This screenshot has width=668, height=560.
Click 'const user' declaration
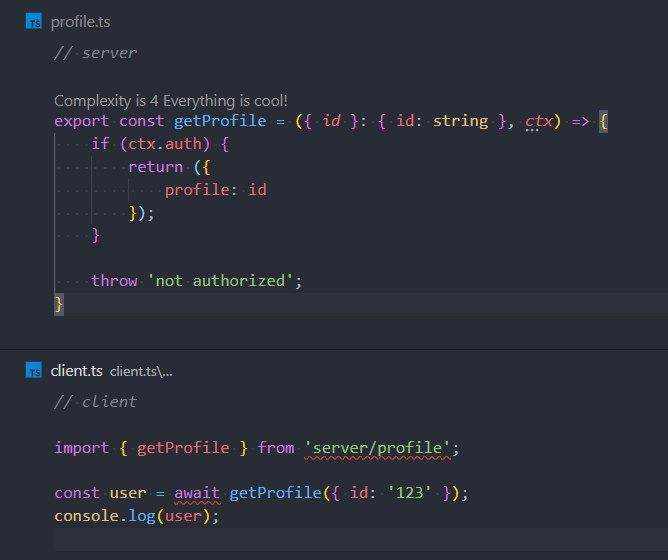100,493
